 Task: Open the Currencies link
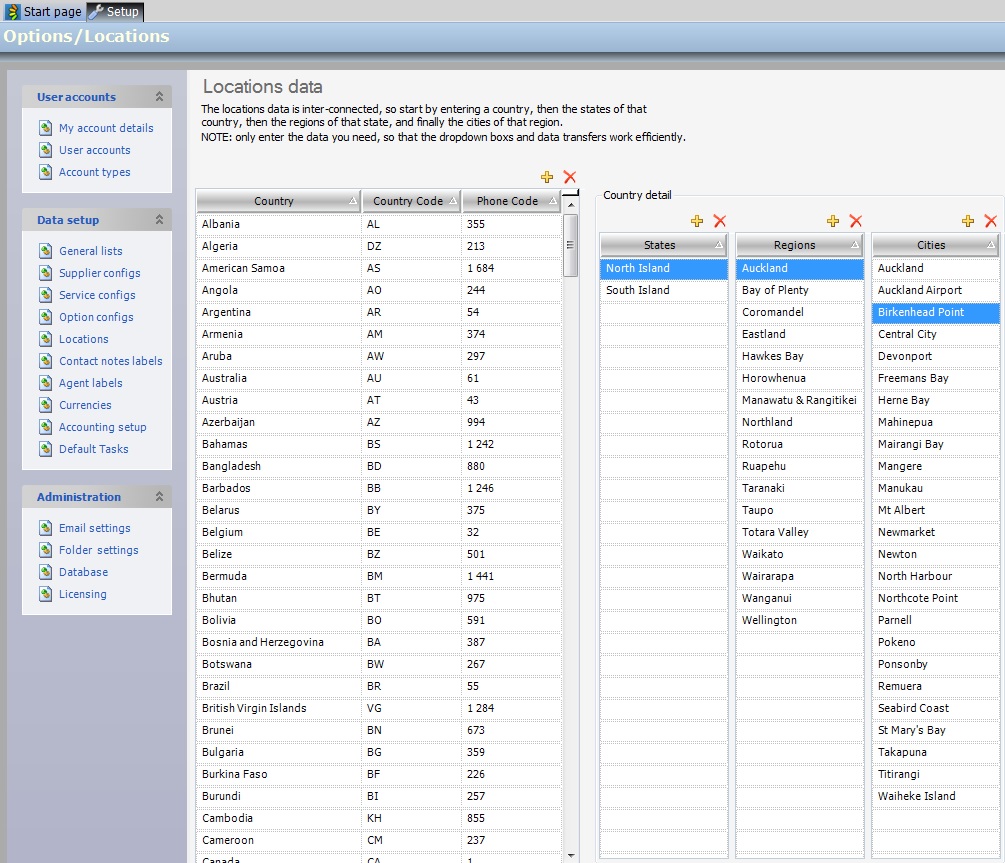85,405
